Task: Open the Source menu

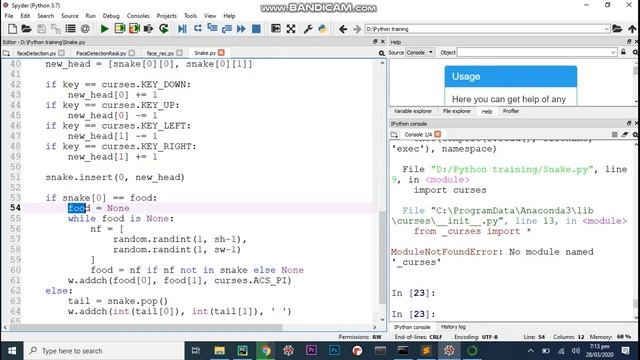Action: click(x=70, y=16)
